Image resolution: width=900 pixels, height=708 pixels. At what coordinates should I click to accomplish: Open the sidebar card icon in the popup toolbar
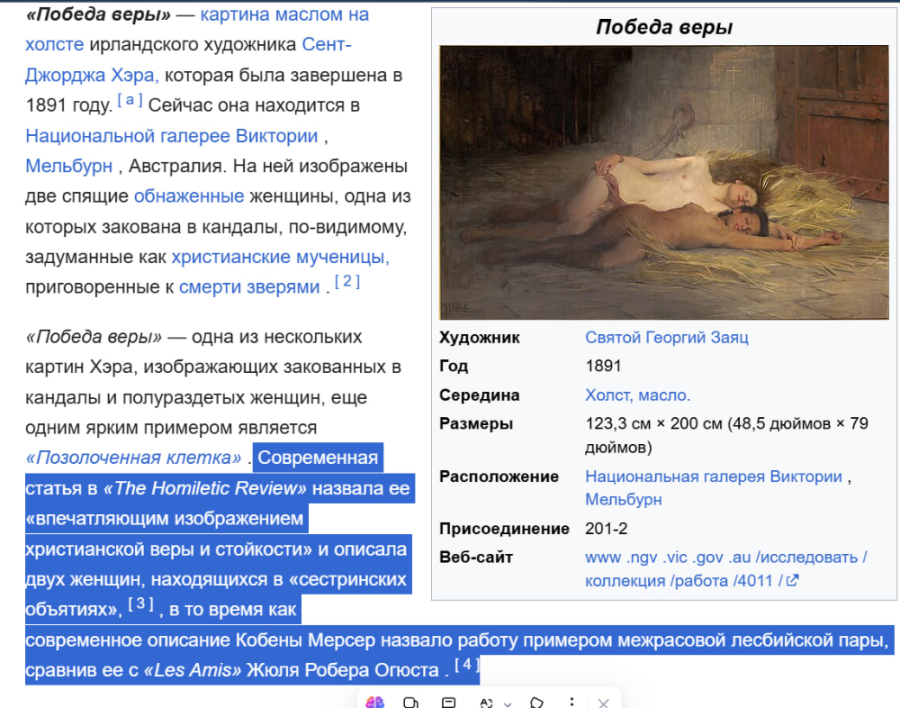tap(446, 702)
